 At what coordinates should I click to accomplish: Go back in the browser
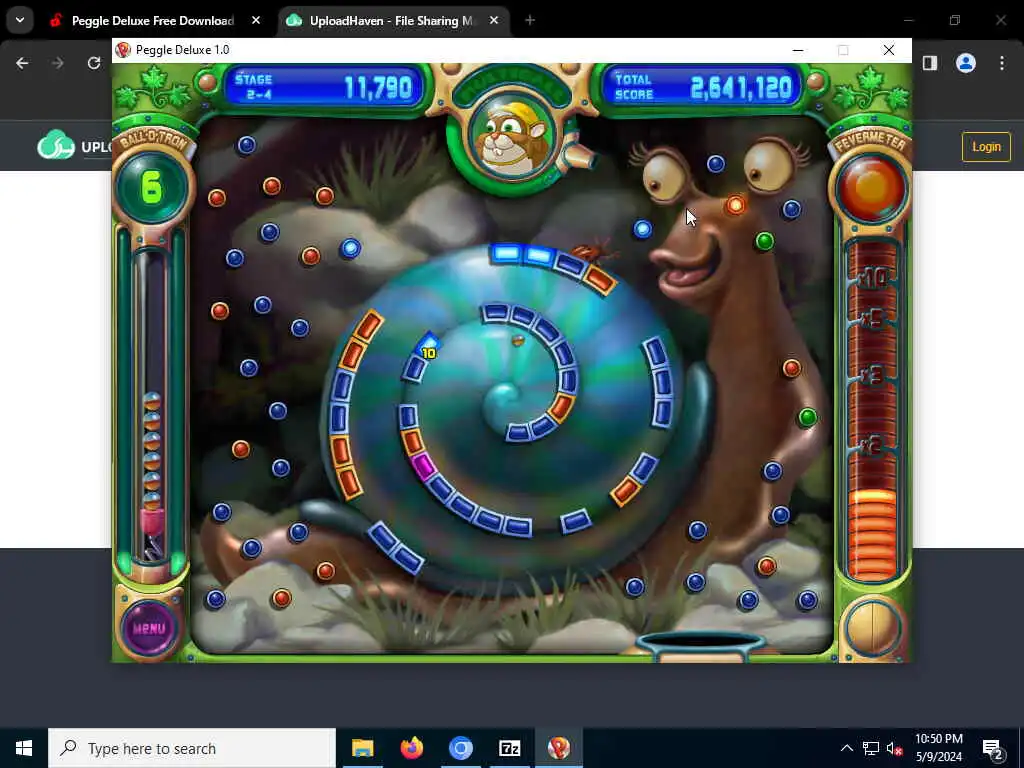[x=22, y=63]
